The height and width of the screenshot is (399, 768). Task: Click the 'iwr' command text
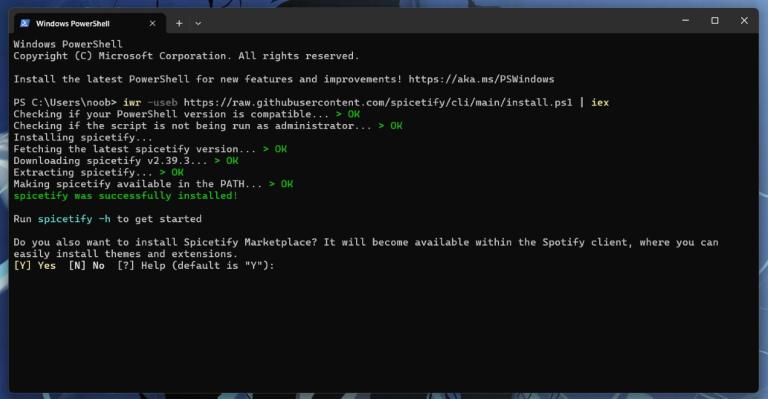pyautogui.click(x=132, y=103)
